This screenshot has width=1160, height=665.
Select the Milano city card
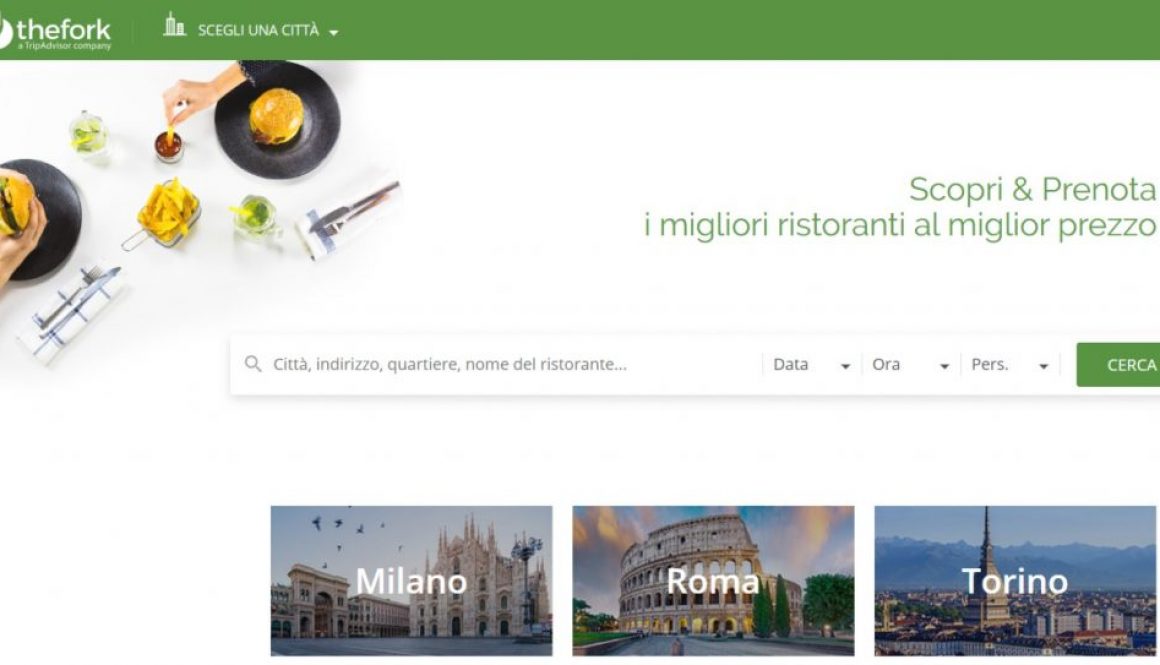[x=411, y=581]
